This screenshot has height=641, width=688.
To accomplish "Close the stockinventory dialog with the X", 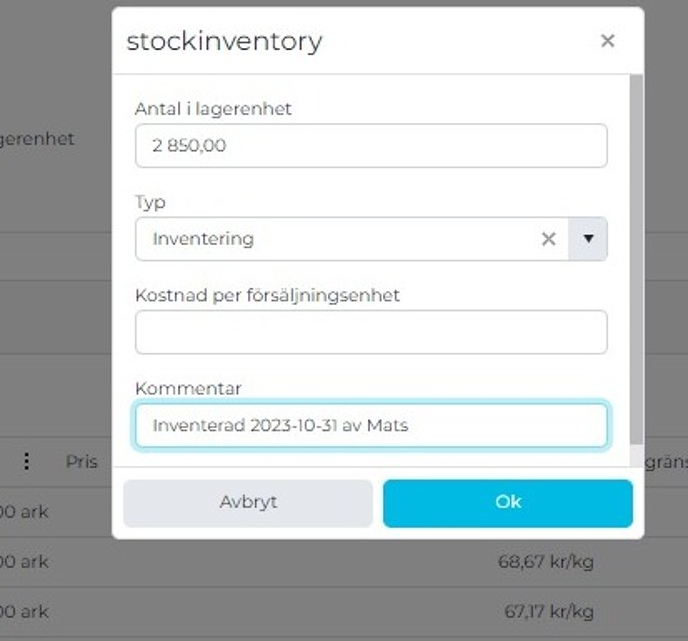I will point(607,41).
